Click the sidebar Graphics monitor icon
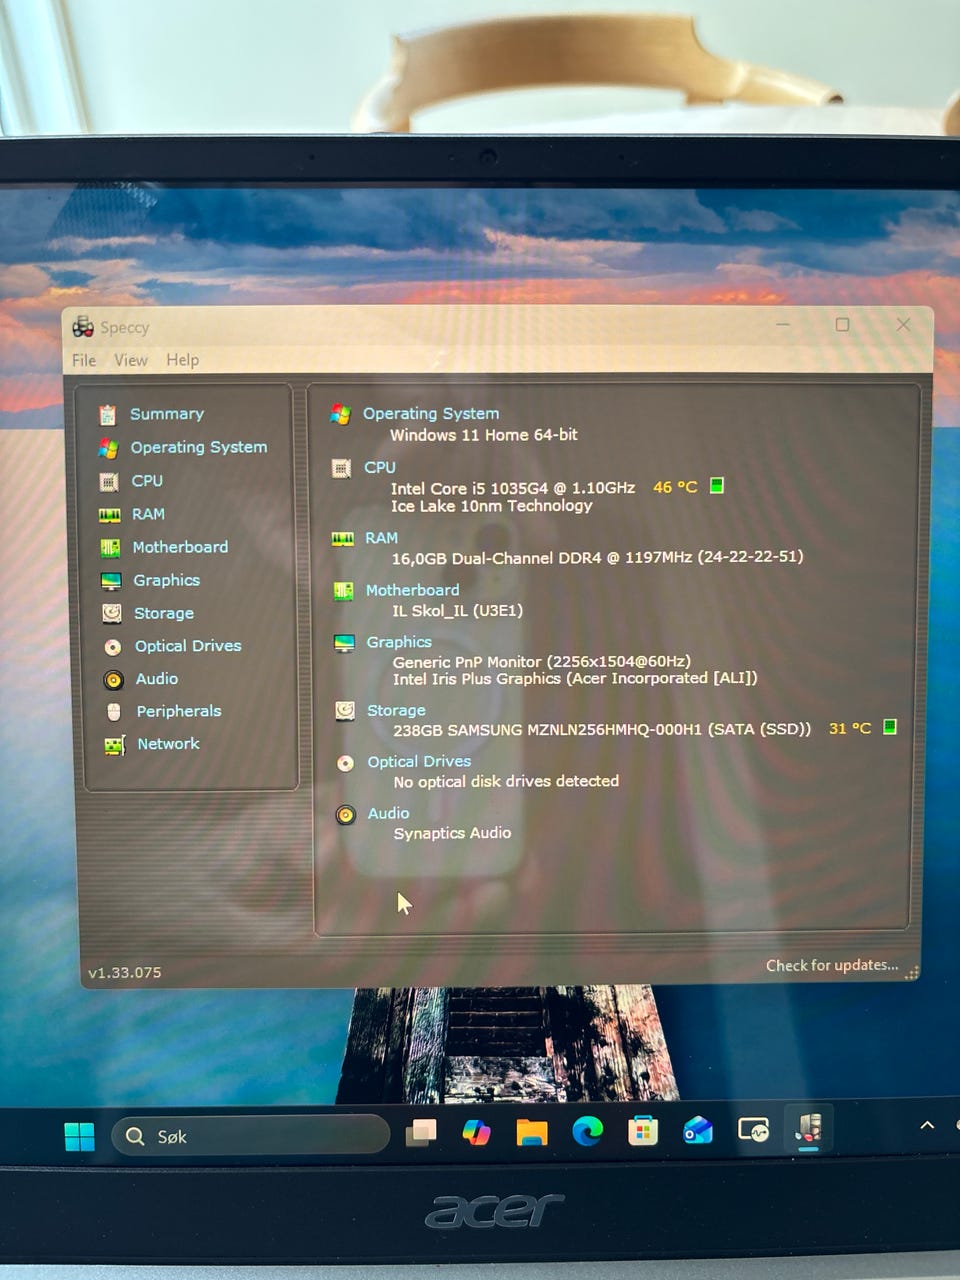960x1280 pixels. tap(111, 581)
